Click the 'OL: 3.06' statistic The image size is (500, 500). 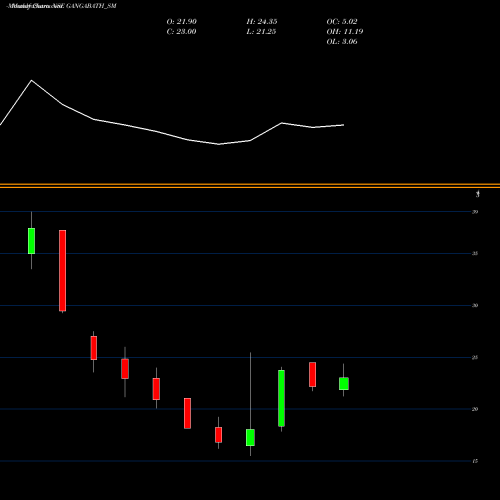(342, 41)
